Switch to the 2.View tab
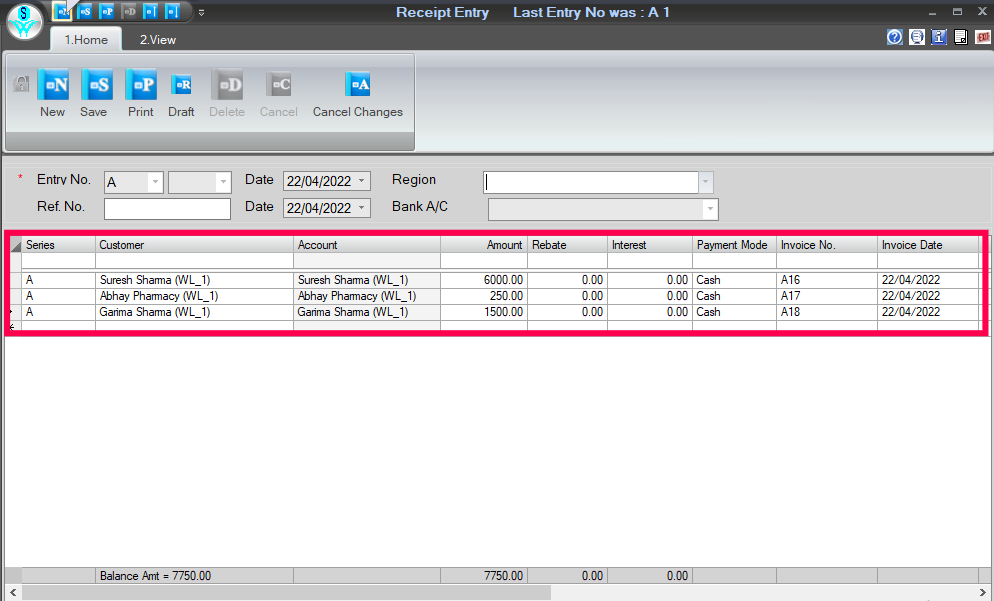 pos(157,39)
